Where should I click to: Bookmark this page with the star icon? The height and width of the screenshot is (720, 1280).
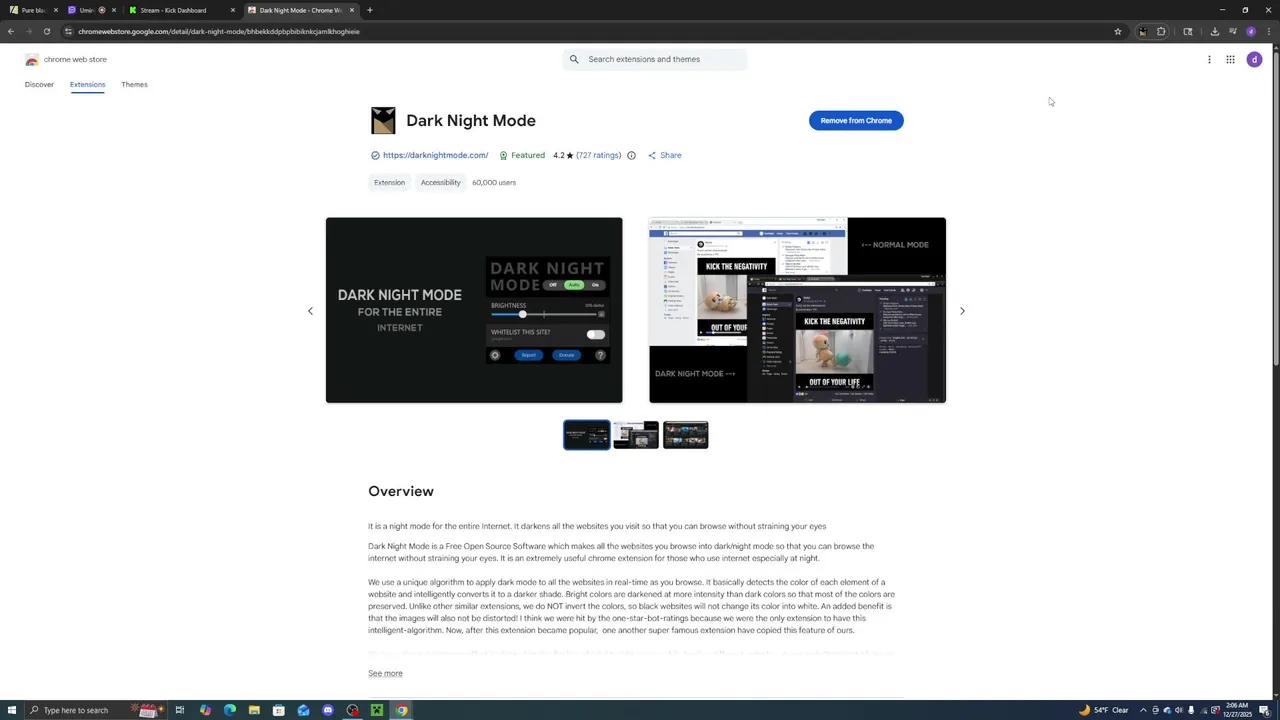pyautogui.click(x=1118, y=31)
